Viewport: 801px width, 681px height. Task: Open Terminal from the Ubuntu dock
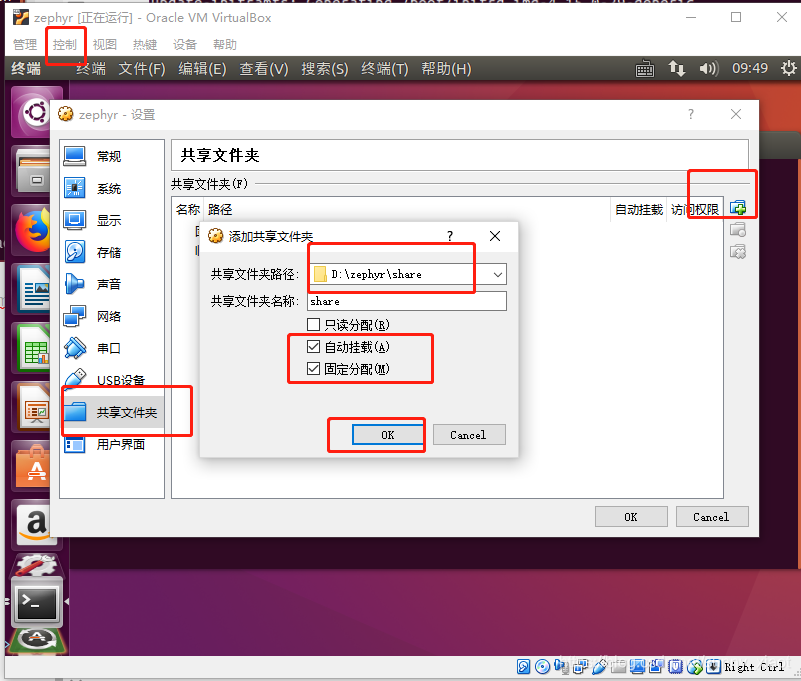click(x=35, y=602)
